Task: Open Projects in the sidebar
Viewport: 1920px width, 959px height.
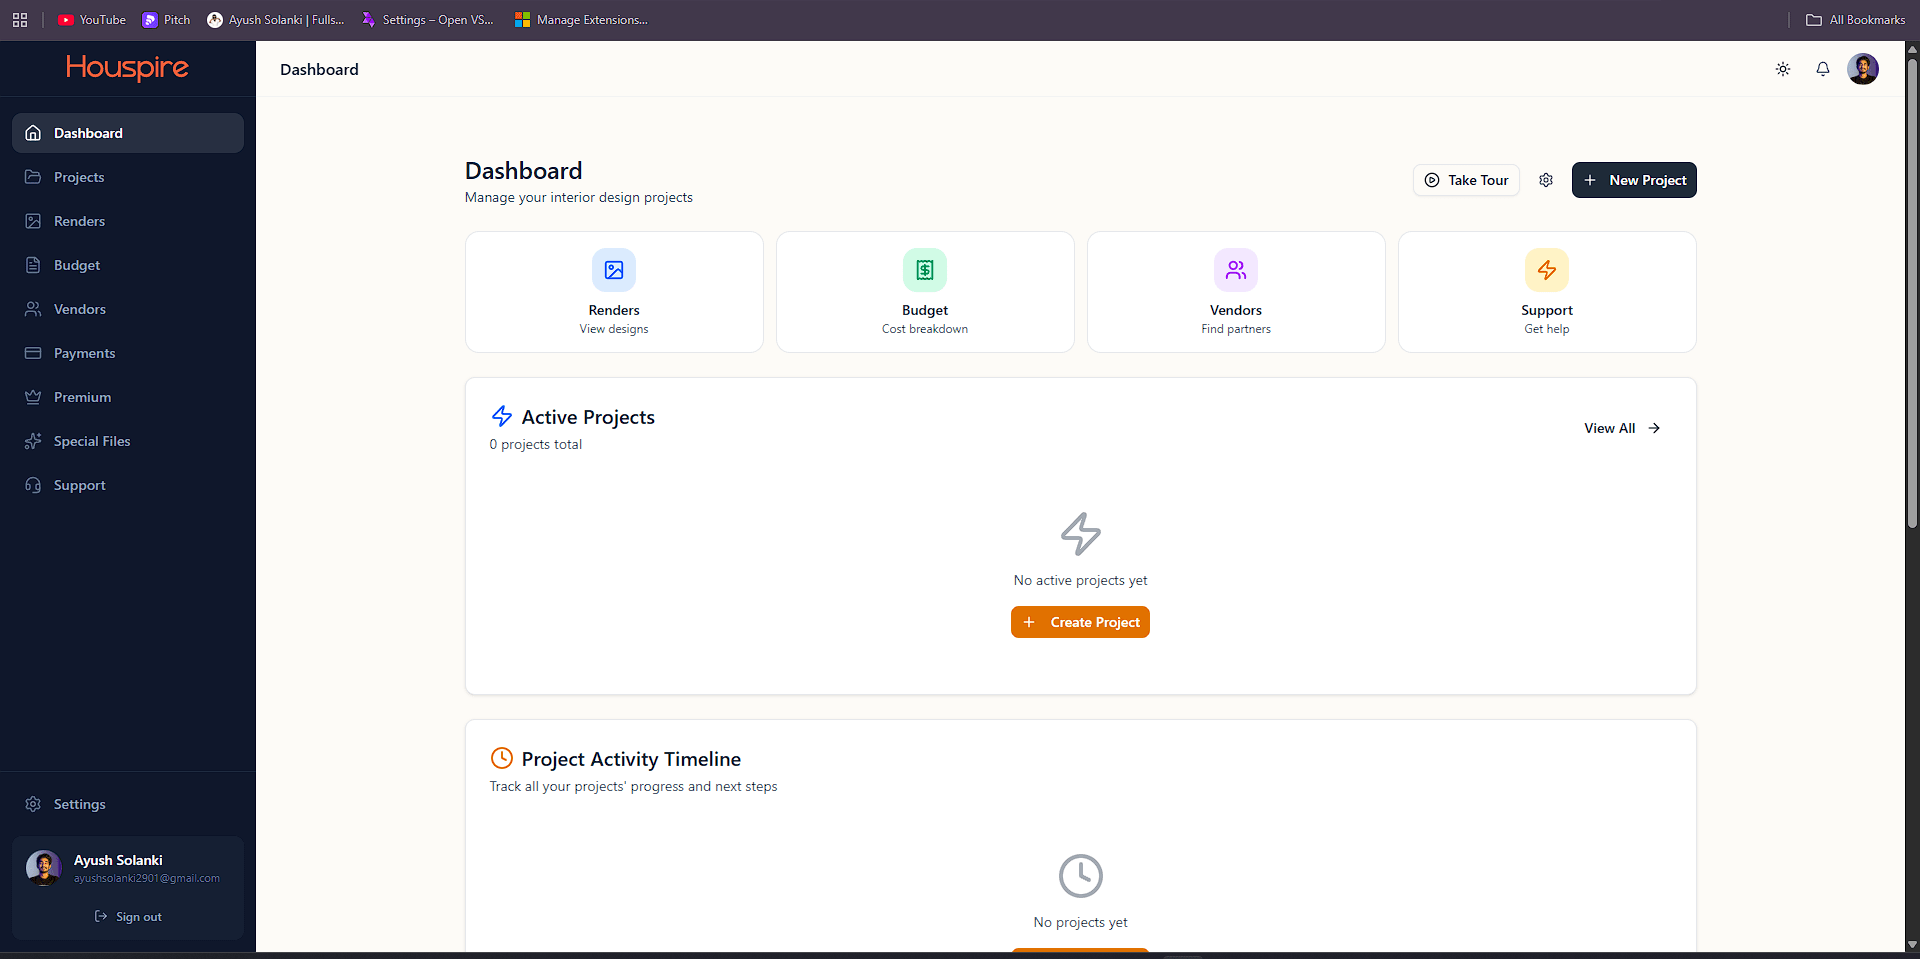Action: pos(128,177)
